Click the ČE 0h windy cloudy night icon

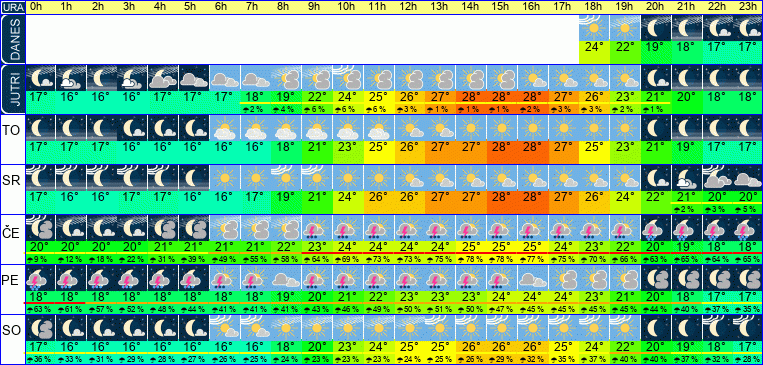point(40,227)
